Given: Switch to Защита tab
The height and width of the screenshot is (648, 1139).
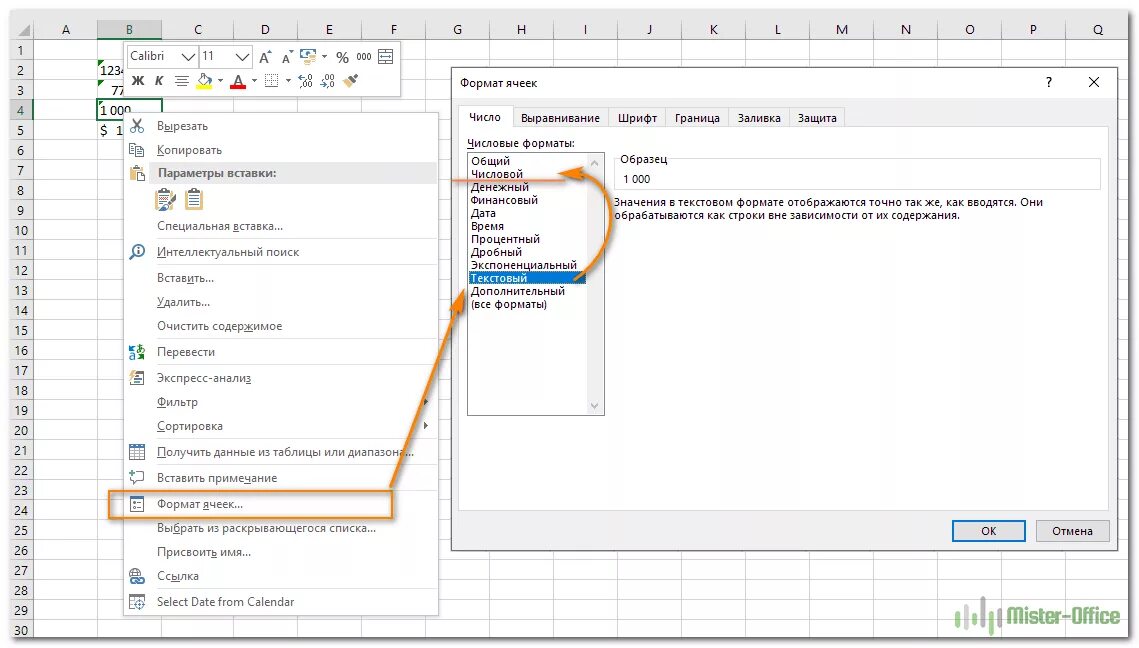Looking at the screenshot, I should pos(817,118).
